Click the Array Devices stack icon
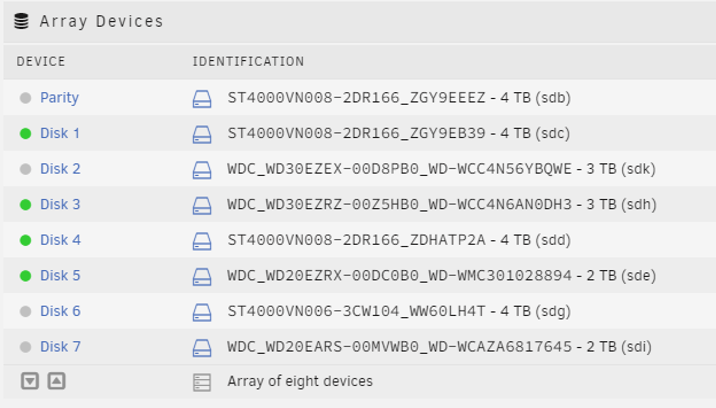 [21, 21]
